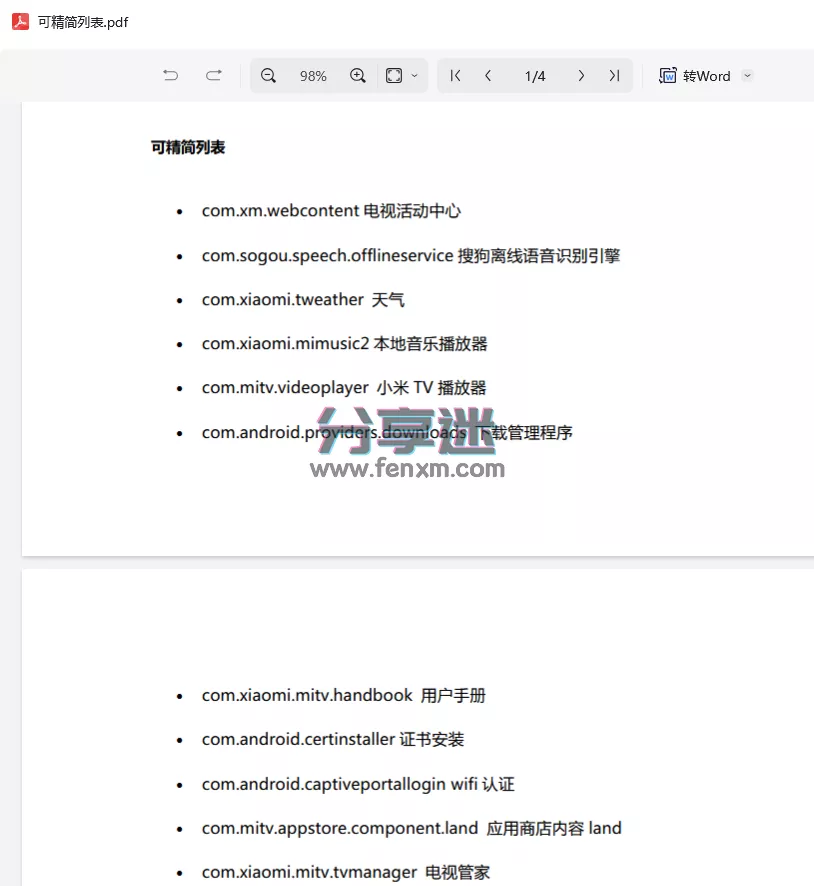Click the red PDF icon on the document tab

[20, 20]
